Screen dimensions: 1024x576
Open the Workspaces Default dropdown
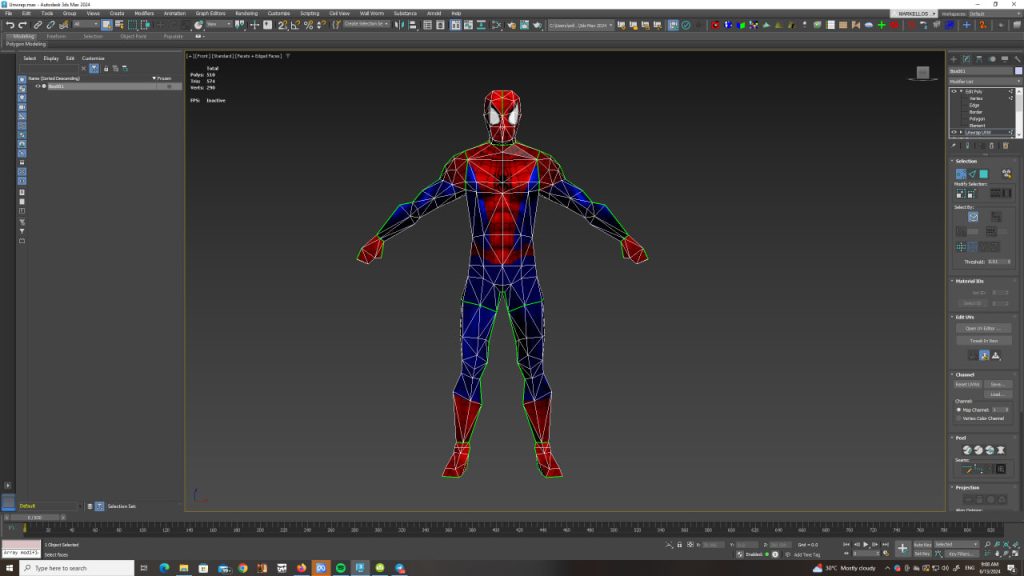[995, 14]
